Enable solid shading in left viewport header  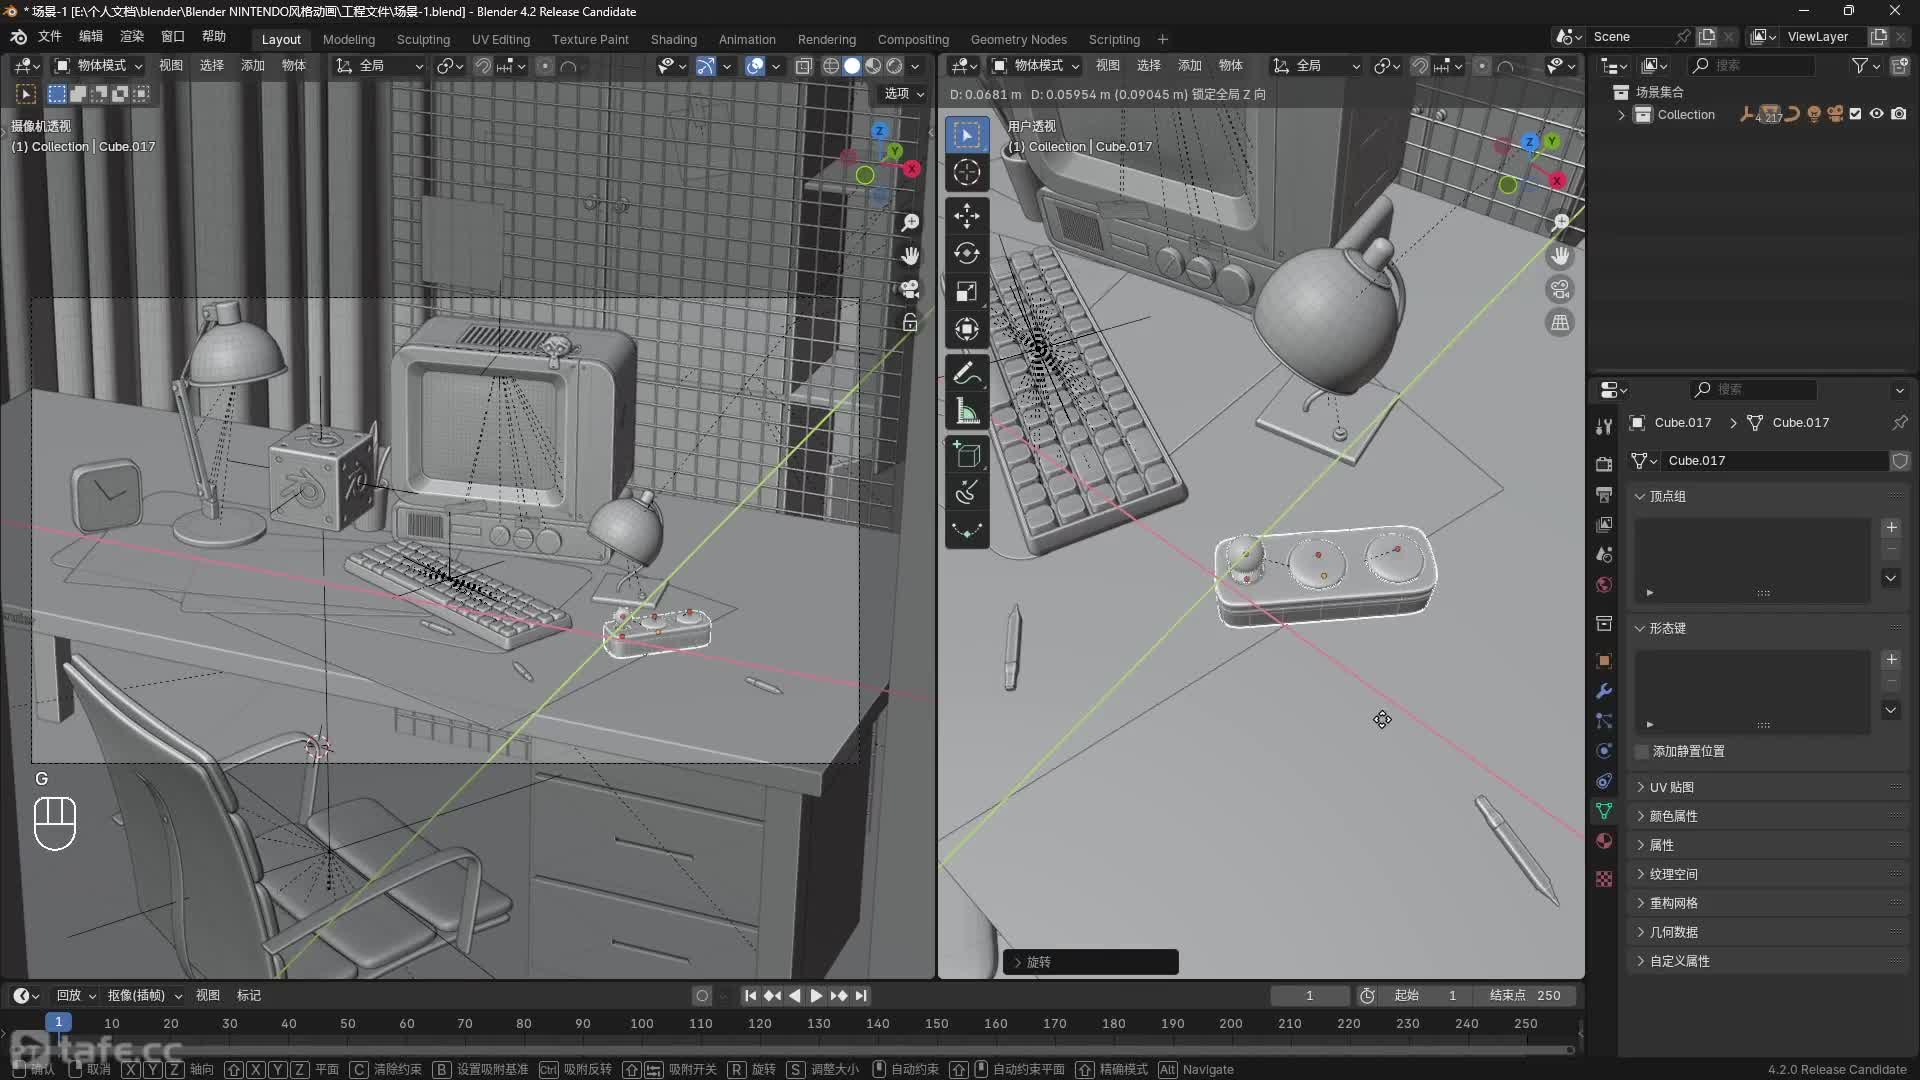click(x=852, y=66)
